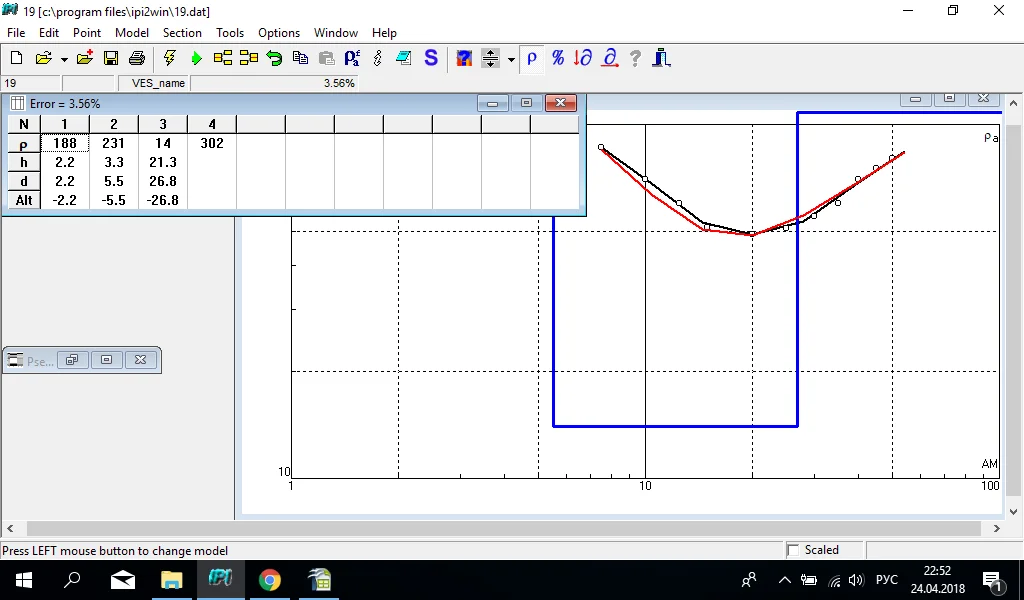
Task: Click the percent sign toolbar icon
Action: [558, 59]
